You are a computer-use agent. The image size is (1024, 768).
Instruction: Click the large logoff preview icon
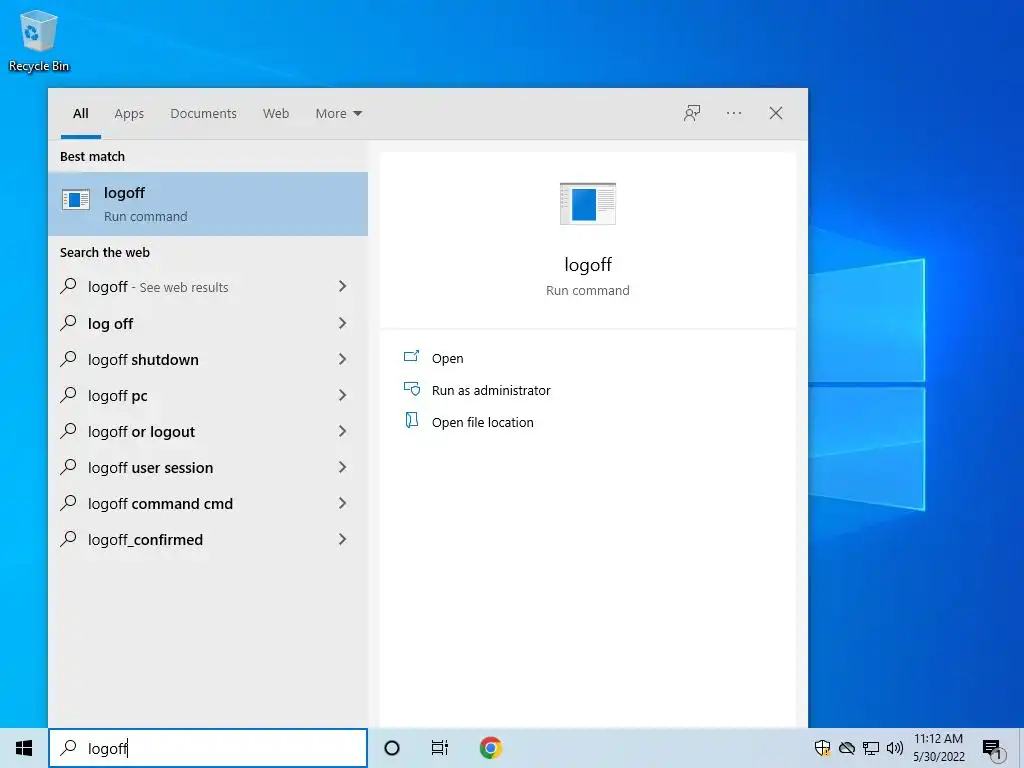(588, 204)
